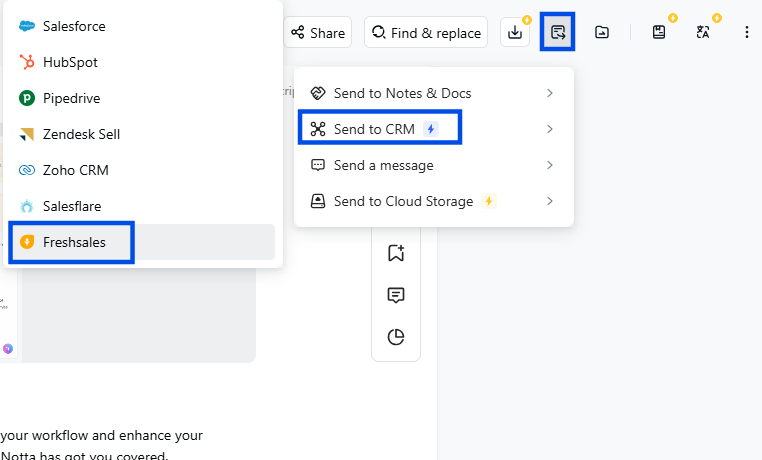Expand Send to CRM chevron arrow
Screen dimensions: 762x460
[x=550, y=129]
